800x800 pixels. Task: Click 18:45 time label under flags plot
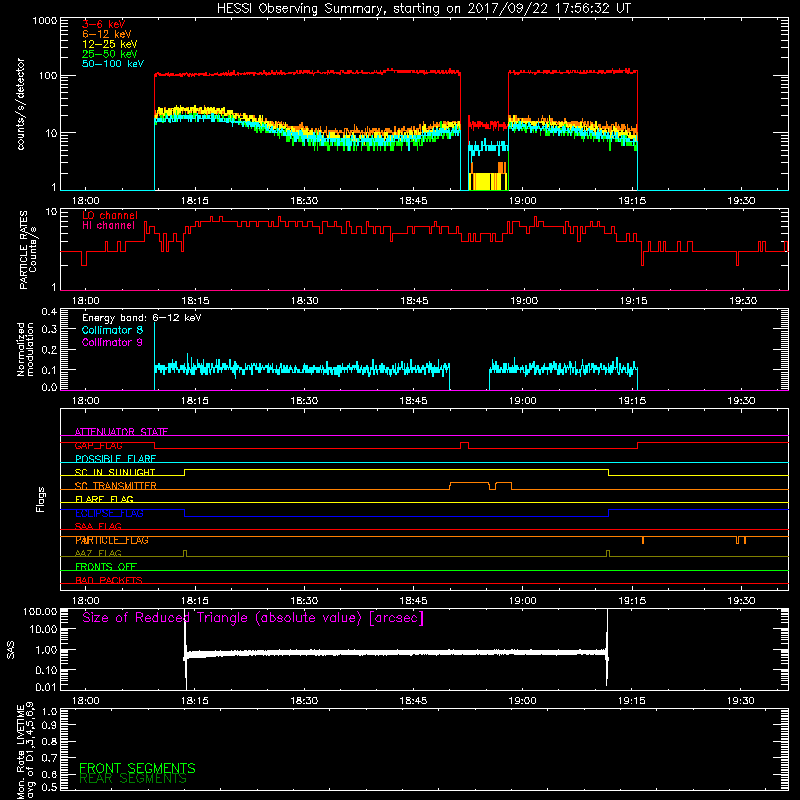413,601
